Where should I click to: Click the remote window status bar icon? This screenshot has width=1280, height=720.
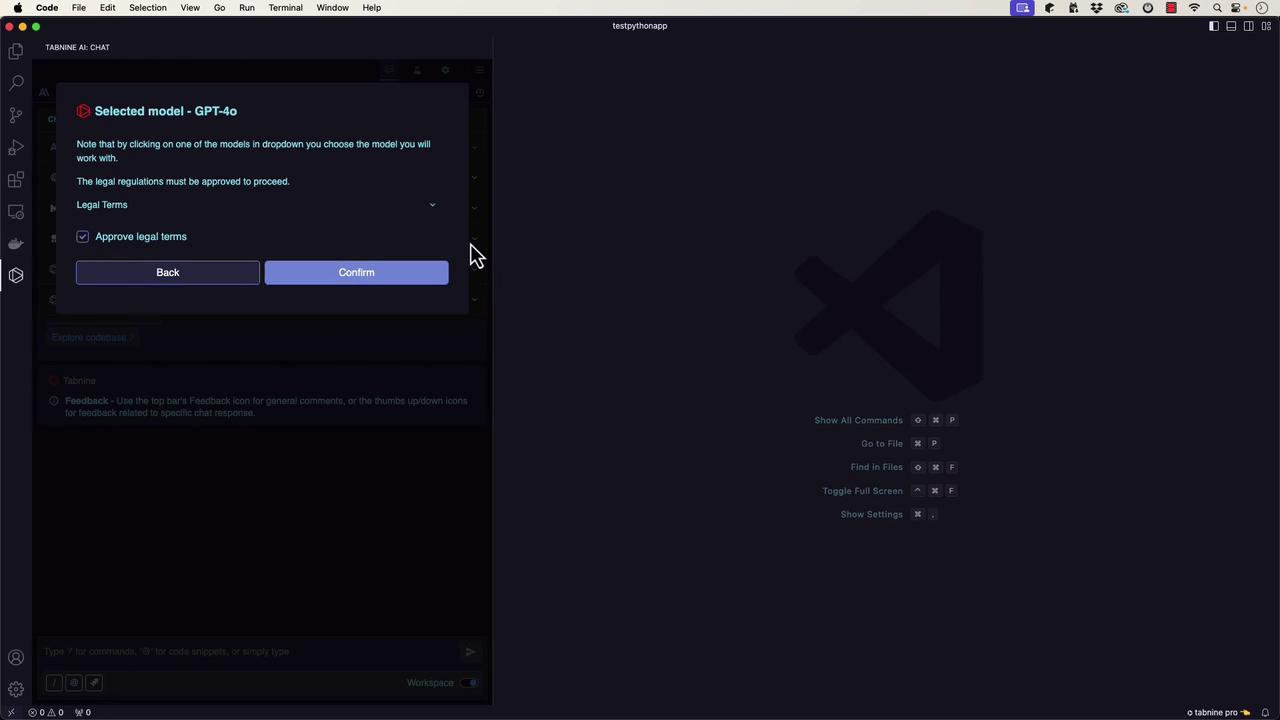click(11, 712)
